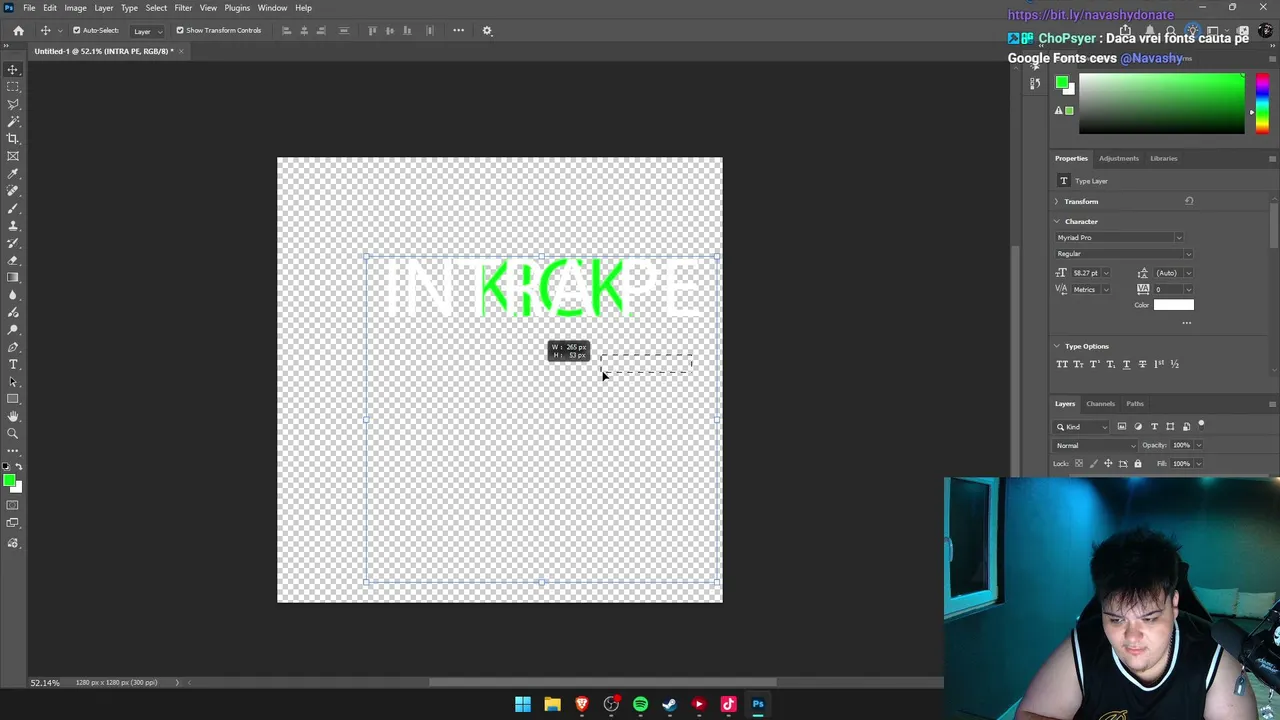
Task: Open the Image menu
Action: pos(75,8)
